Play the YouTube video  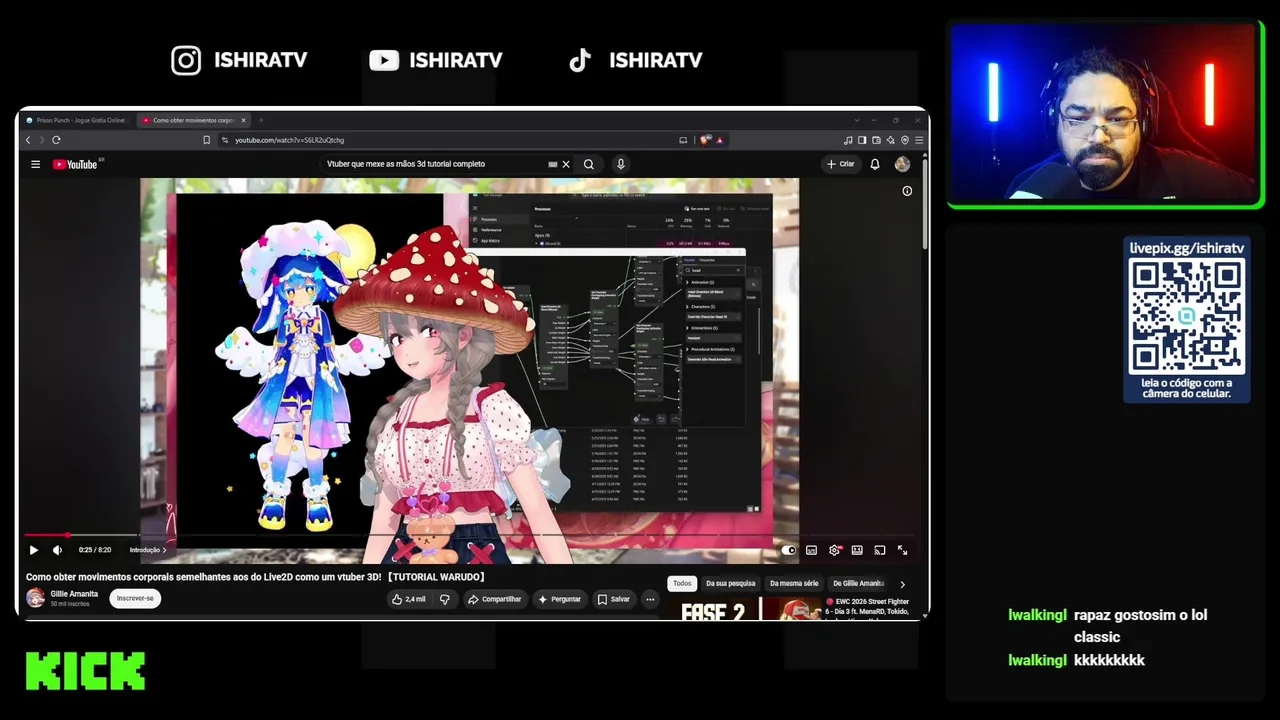(33, 550)
